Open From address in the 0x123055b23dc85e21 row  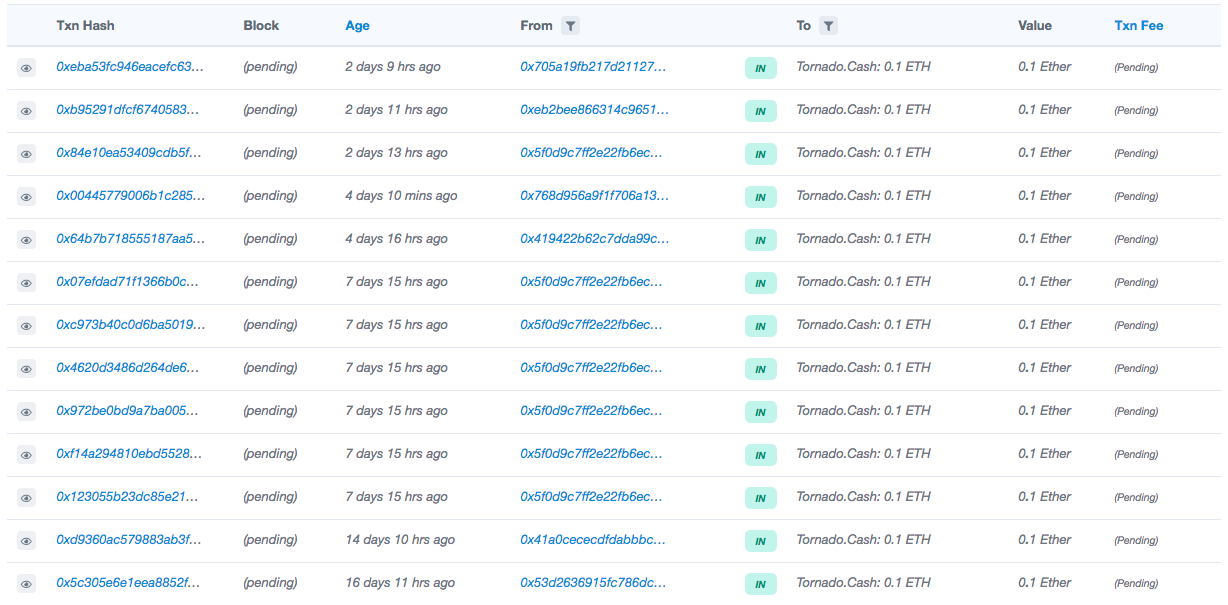pyautogui.click(x=592, y=497)
